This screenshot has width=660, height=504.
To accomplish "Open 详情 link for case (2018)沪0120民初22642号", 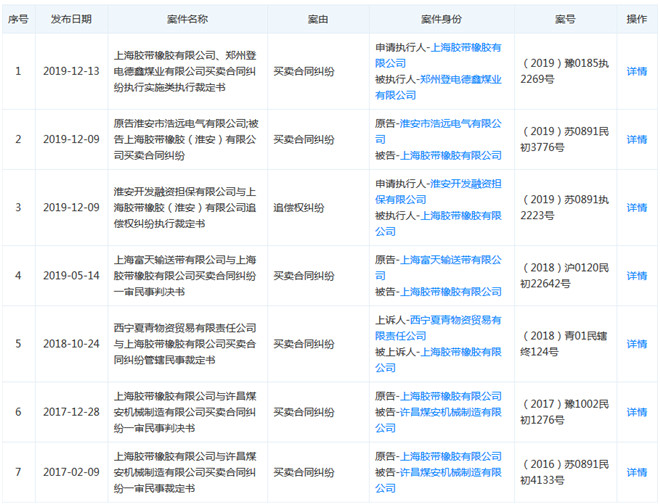I will pos(636,276).
